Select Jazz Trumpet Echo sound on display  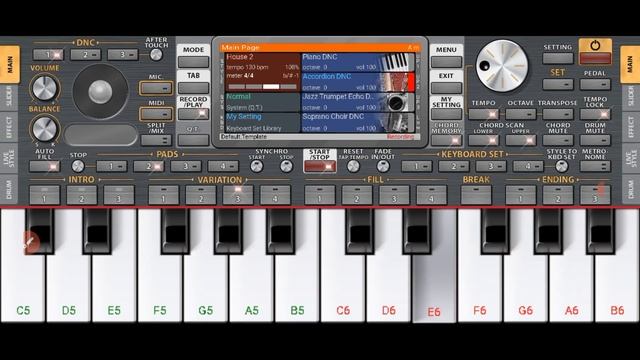[x=358, y=102]
